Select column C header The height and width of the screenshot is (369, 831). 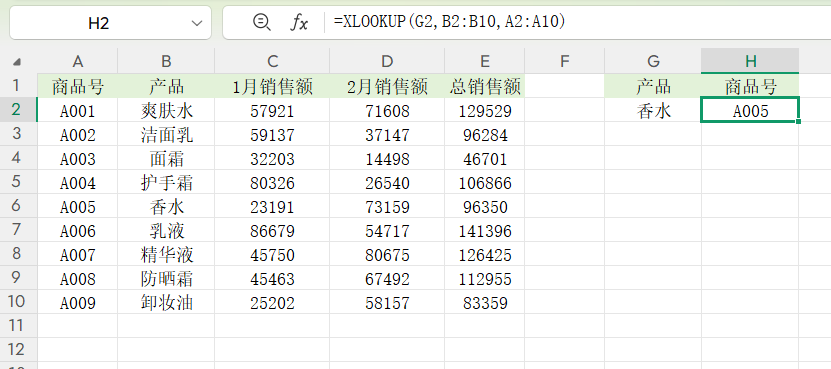coord(272,62)
